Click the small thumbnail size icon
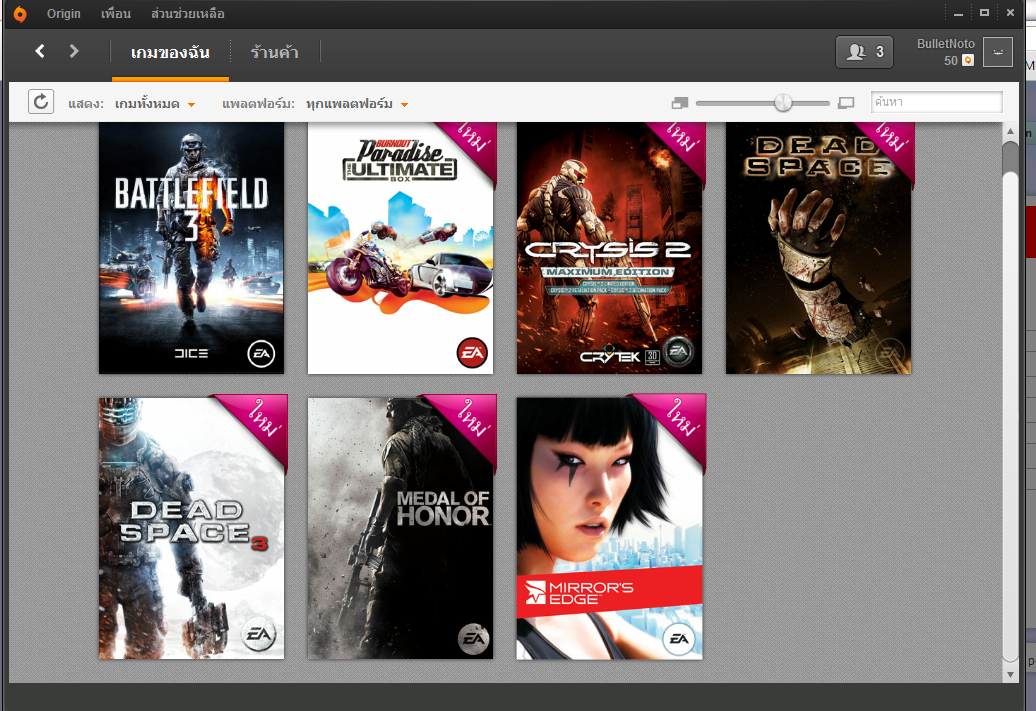The width and height of the screenshot is (1036, 711). (x=680, y=102)
